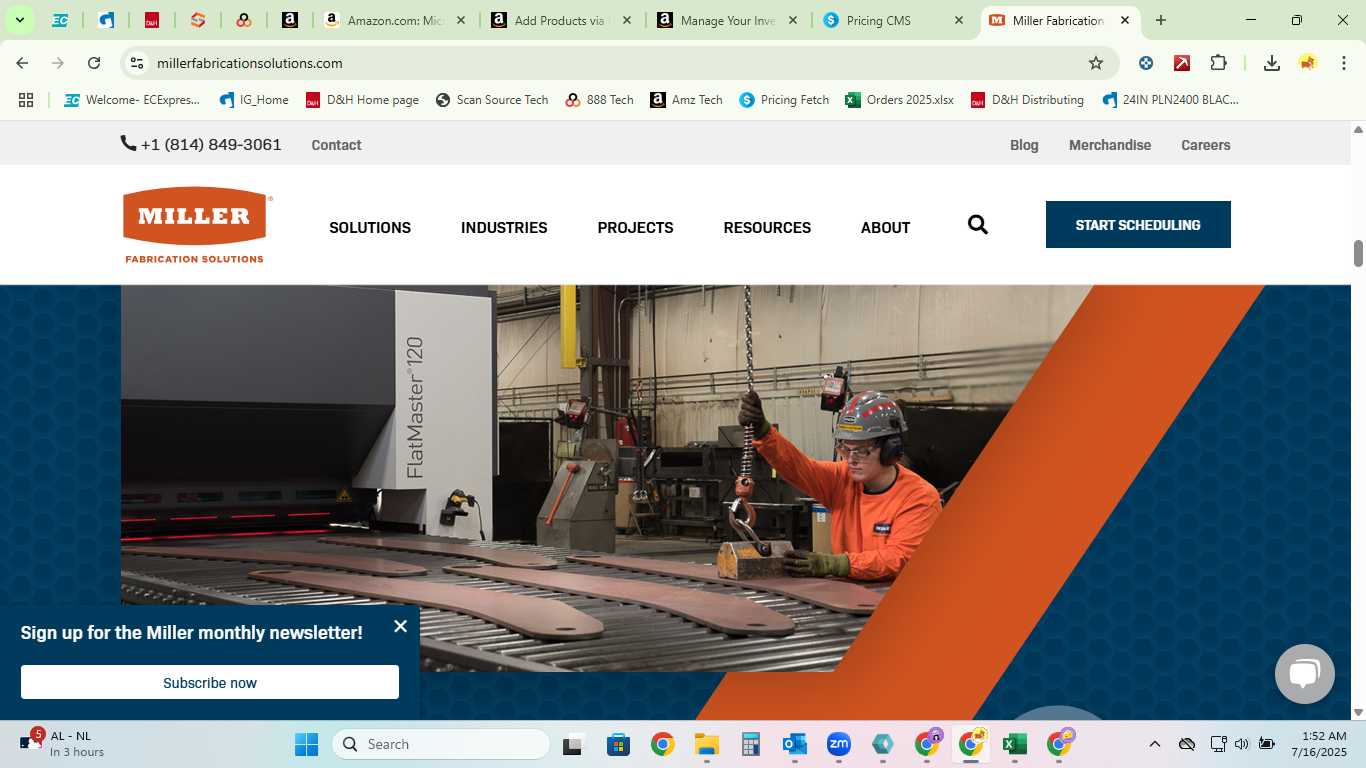Open Microsoft Store from the taskbar
The height and width of the screenshot is (768, 1366).
point(618,744)
